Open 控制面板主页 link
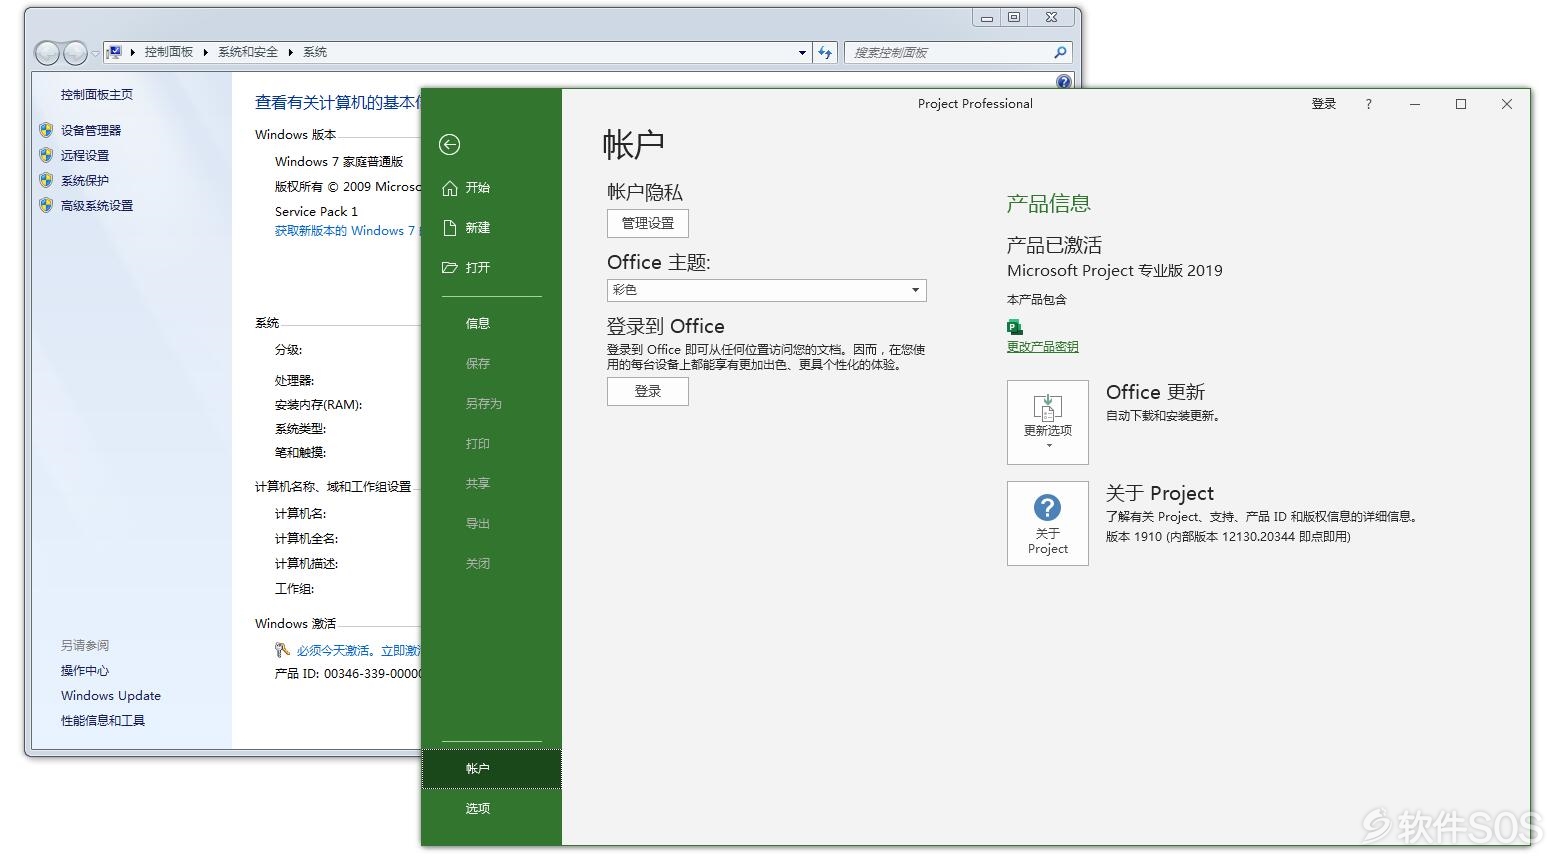Image resolution: width=1564 pixels, height=858 pixels. (x=97, y=95)
